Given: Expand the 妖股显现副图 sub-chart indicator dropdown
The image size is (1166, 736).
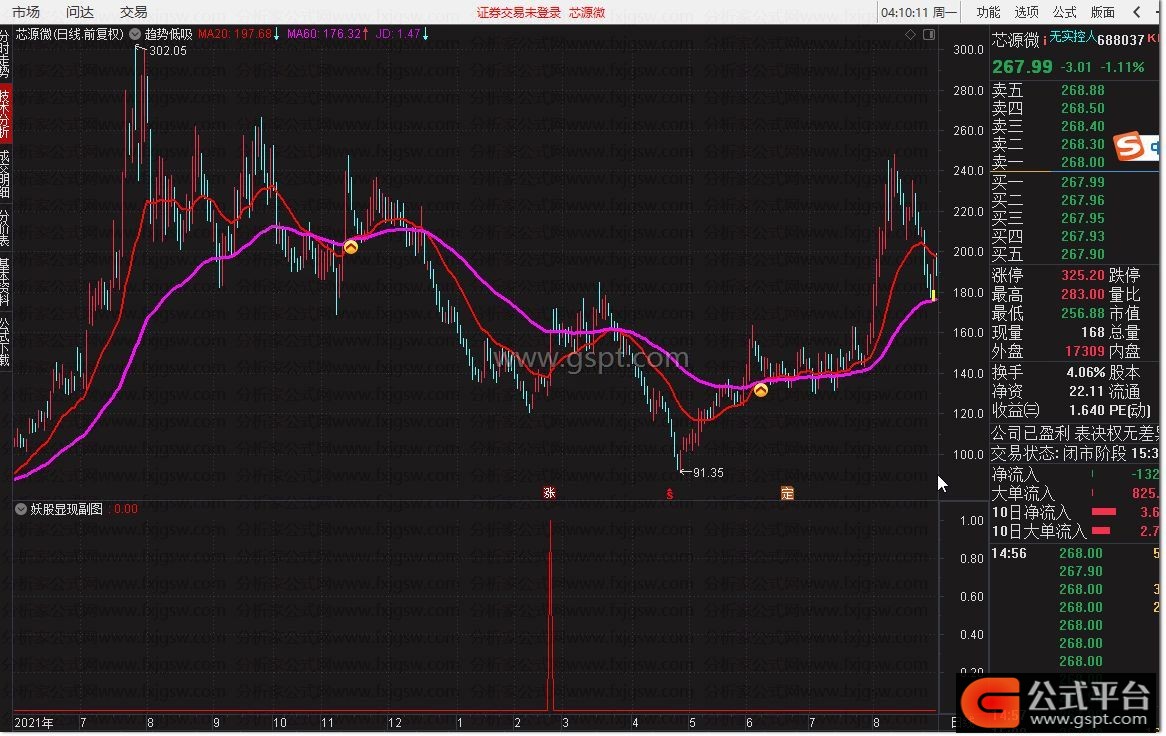Looking at the screenshot, I should (21, 509).
